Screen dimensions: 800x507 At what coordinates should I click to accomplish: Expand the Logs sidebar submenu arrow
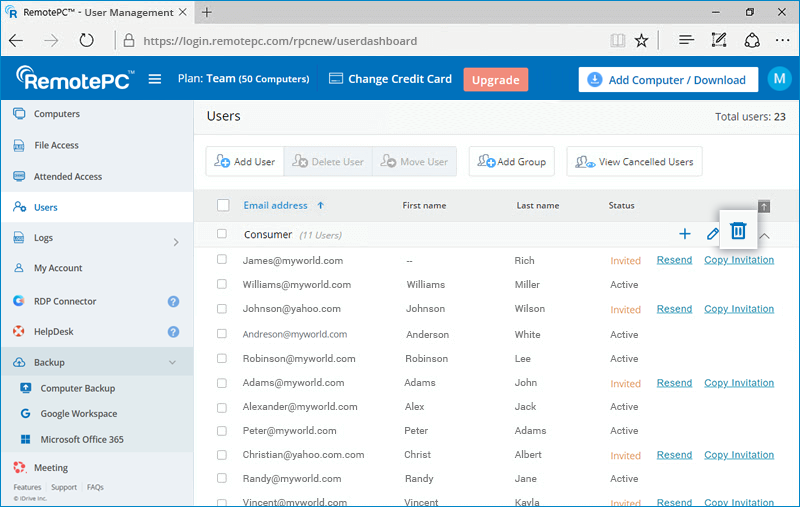[x=176, y=241]
